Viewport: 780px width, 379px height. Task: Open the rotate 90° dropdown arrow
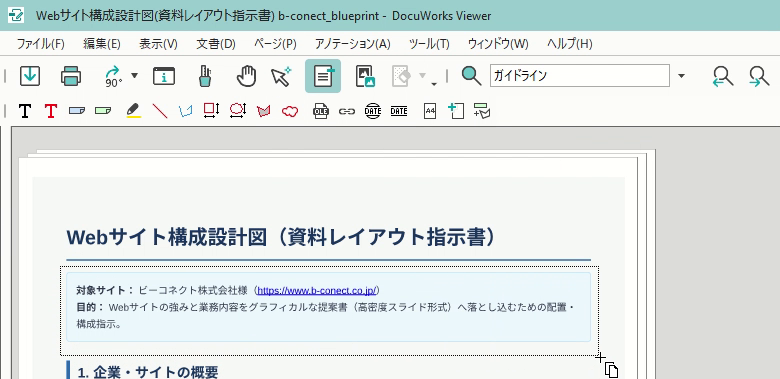coord(134,76)
